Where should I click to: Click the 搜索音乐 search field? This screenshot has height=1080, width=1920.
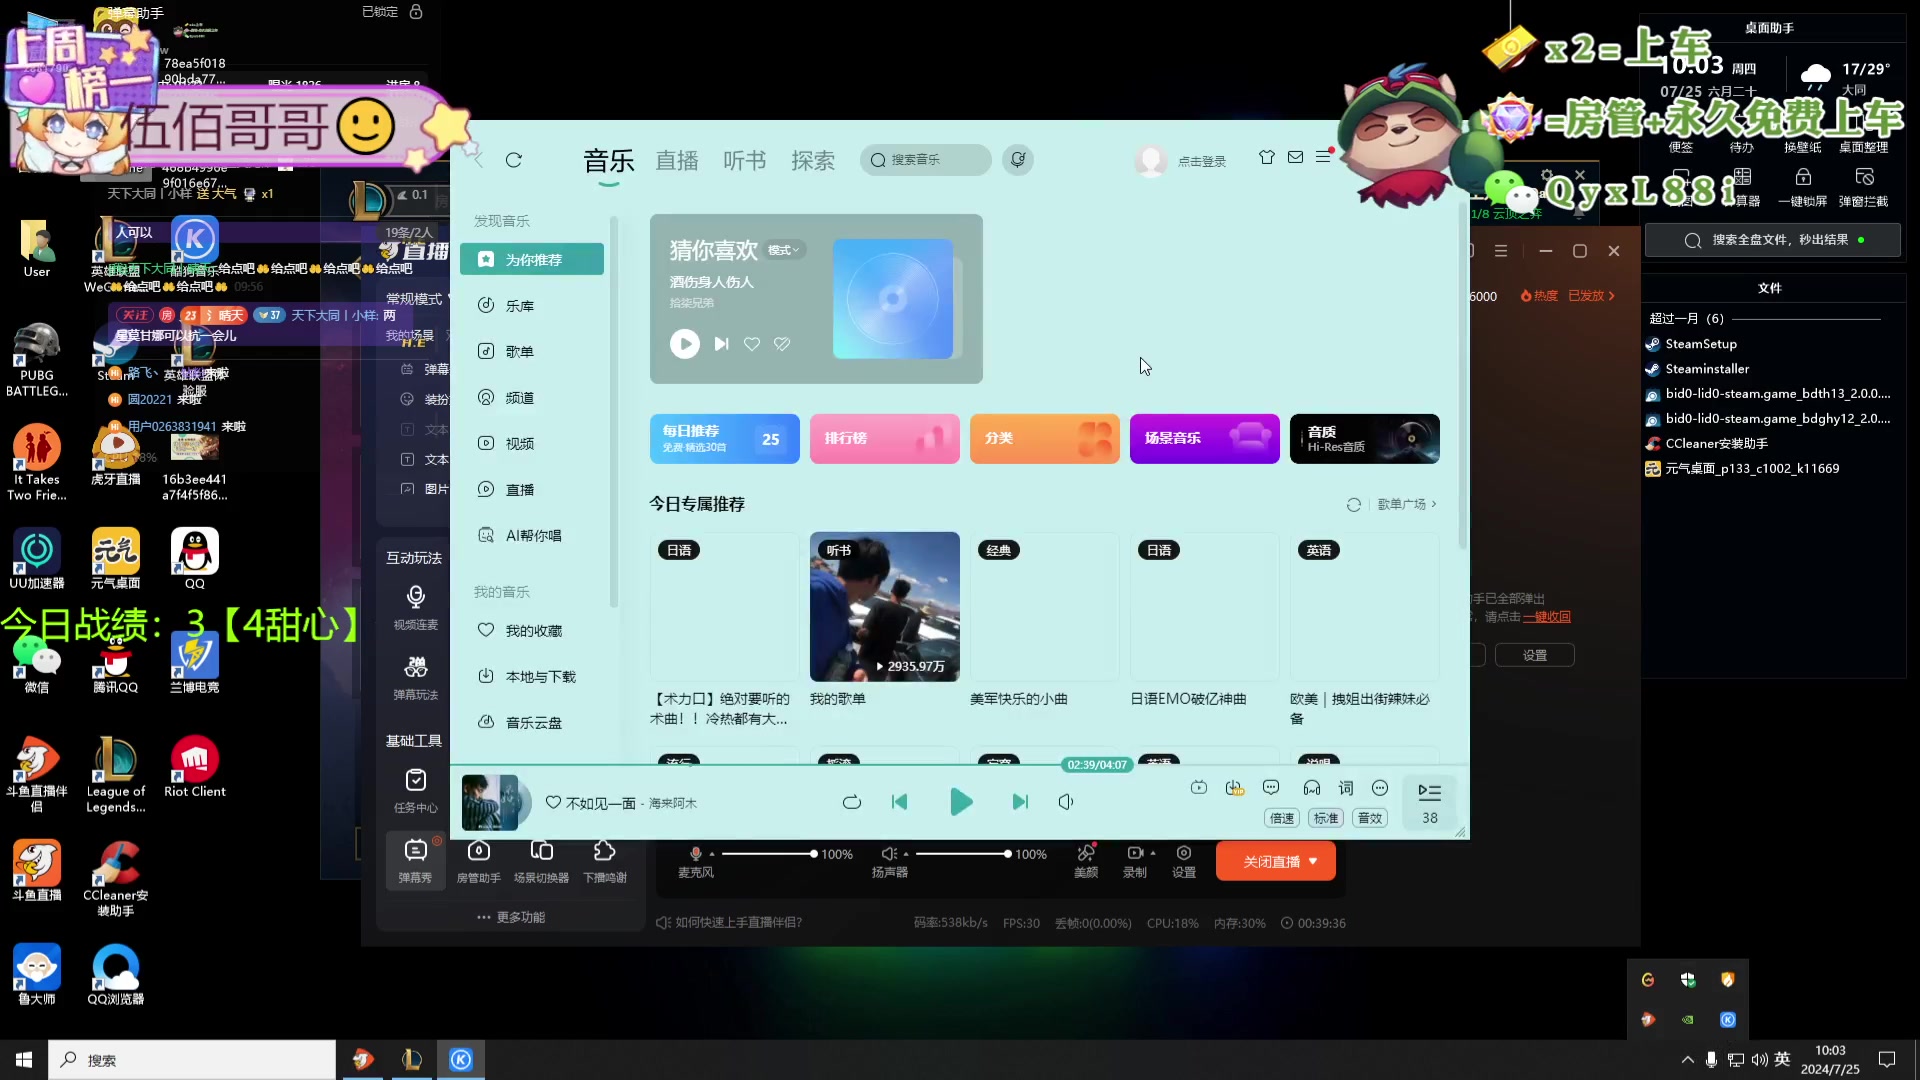pyautogui.click(x=925, y=160)
